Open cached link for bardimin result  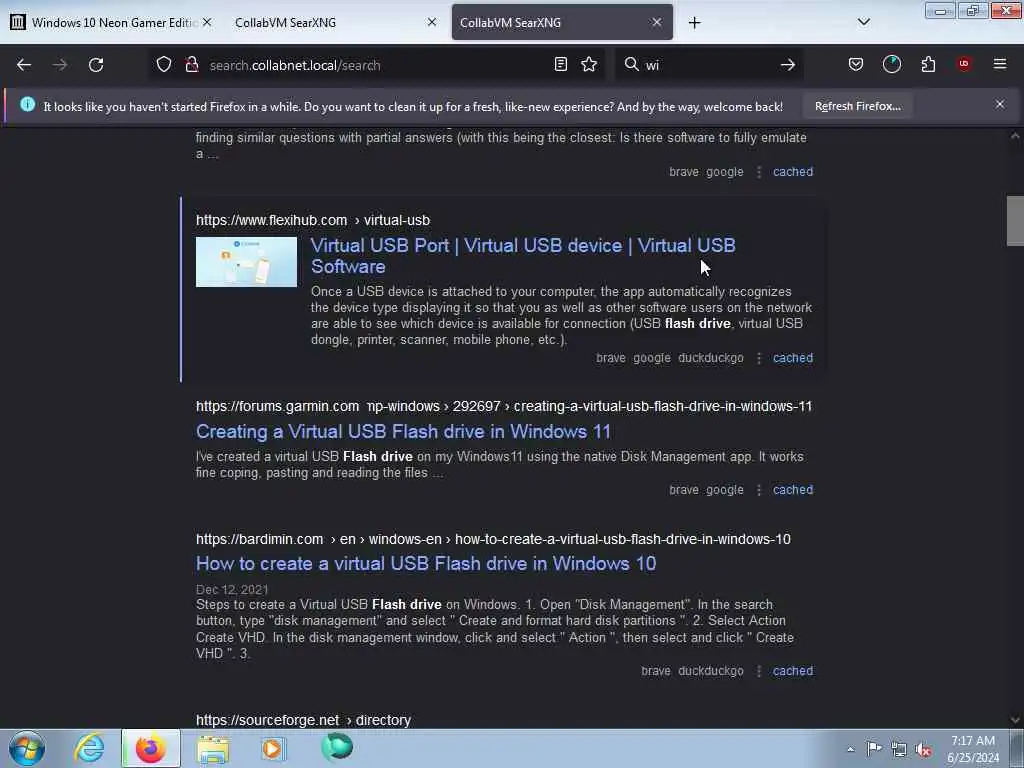coord(793,671)
